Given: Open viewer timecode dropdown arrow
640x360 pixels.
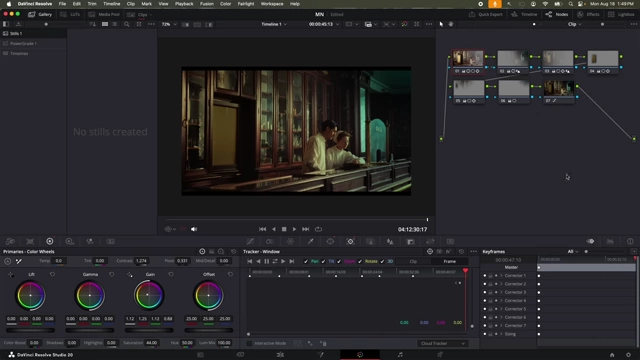Looking at the screenshot, I should [x=338, y=24].
